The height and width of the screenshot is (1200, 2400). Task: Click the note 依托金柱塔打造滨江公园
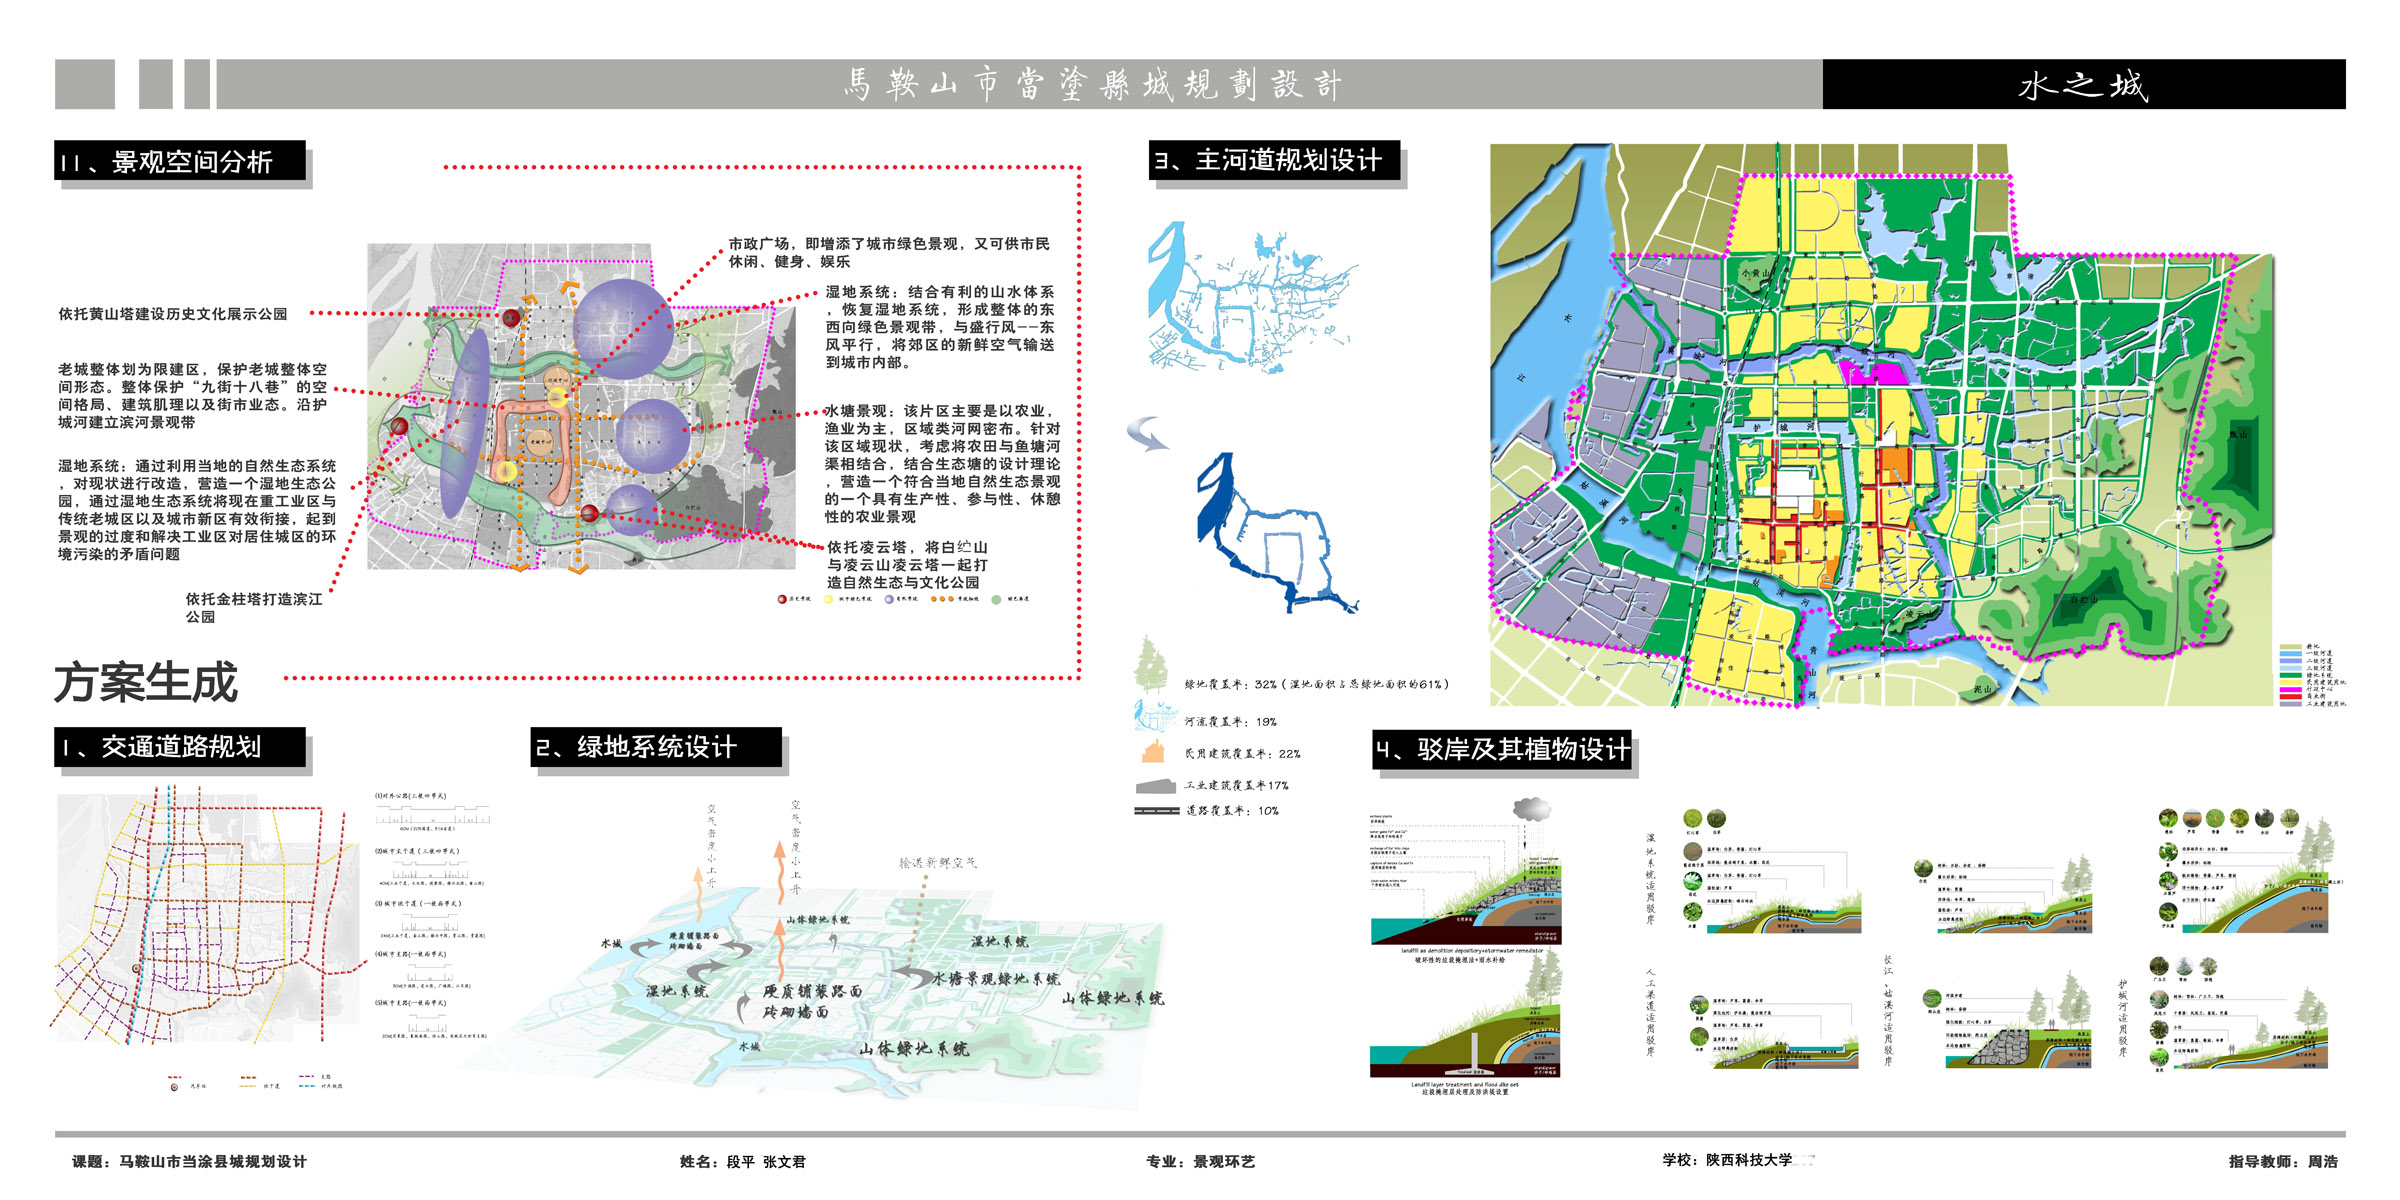click(254, 608)
